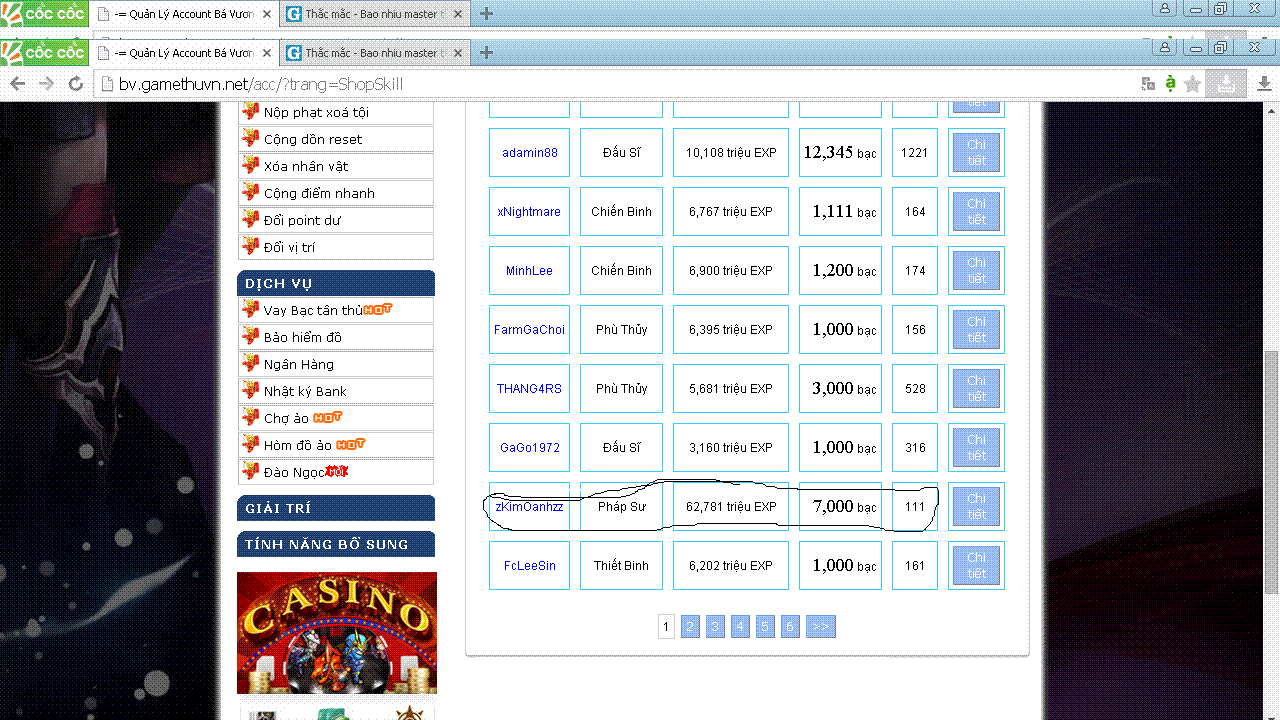Image resolution: width=1280 pixels, height=720 pixels.
Task: Go to page 3 in pagination
Action: point(715,627)
